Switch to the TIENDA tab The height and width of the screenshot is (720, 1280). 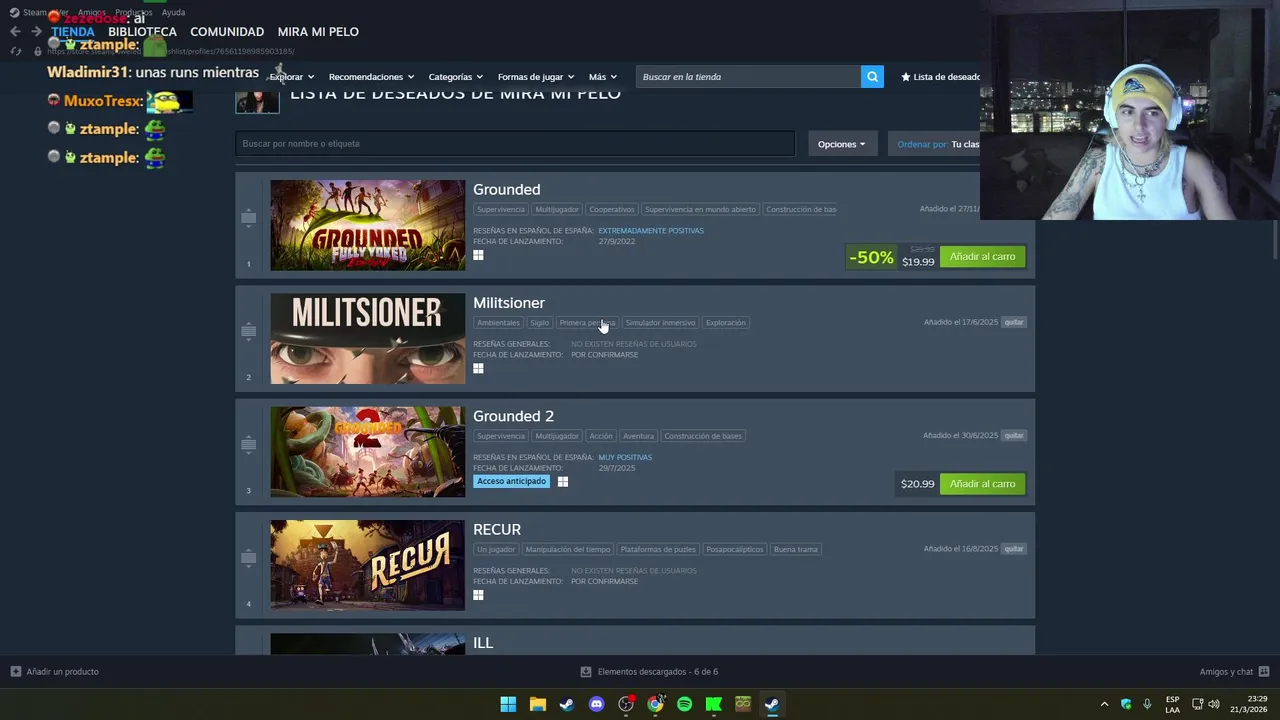[x=73, y=32]
